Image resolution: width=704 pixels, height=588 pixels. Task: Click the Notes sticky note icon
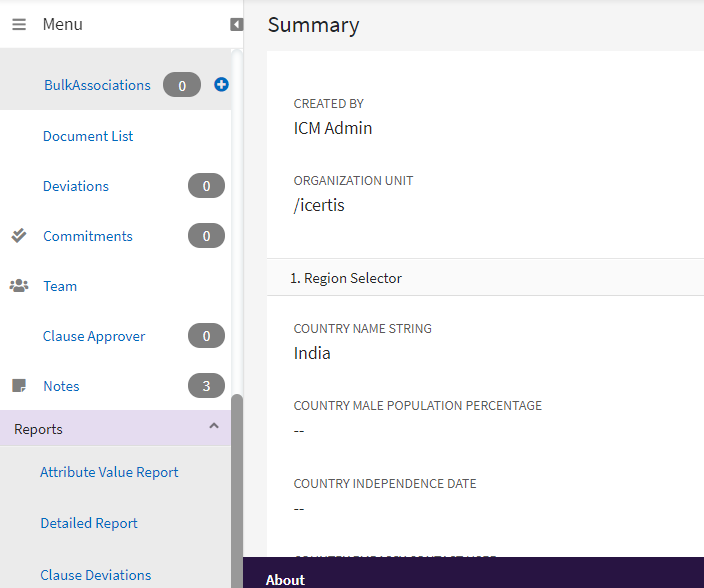click(19, 386)
